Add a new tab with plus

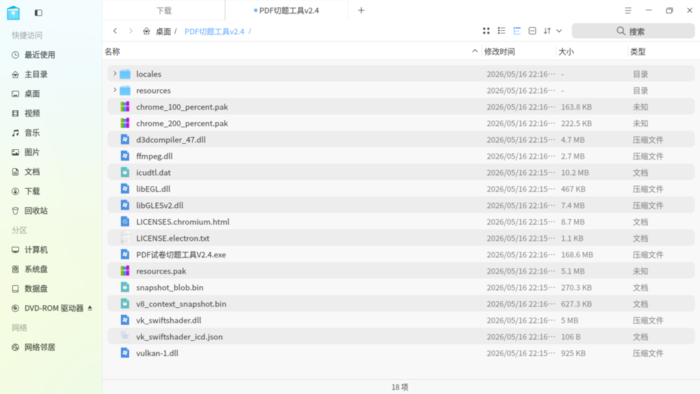[x=361, y=10]
